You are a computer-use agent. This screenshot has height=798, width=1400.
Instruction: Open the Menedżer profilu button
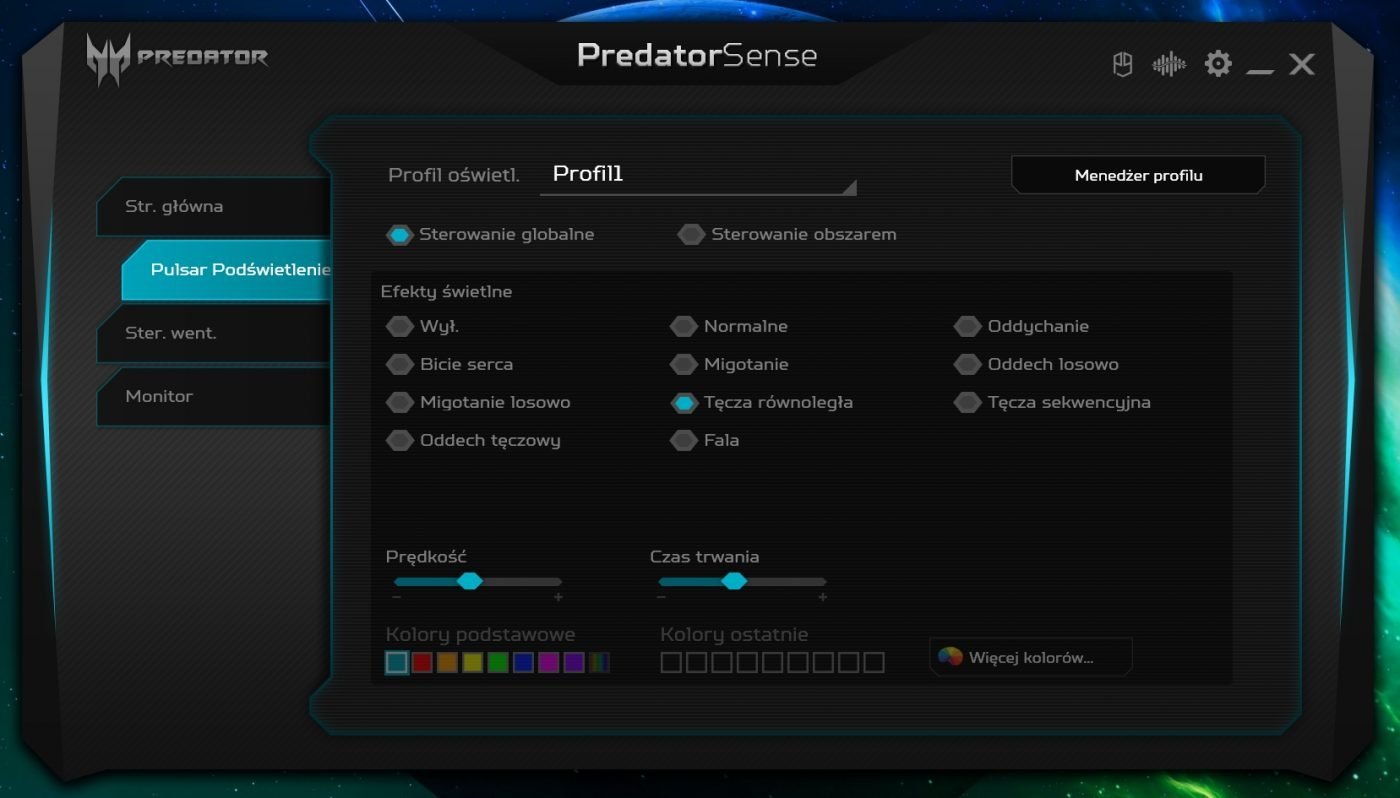point(1138,175)
